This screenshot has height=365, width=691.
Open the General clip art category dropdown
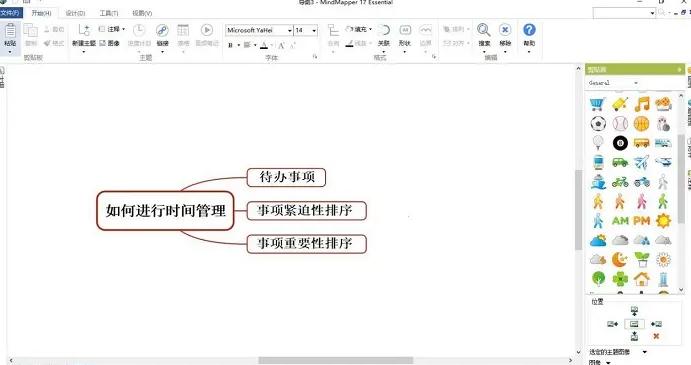pos(613,83)
